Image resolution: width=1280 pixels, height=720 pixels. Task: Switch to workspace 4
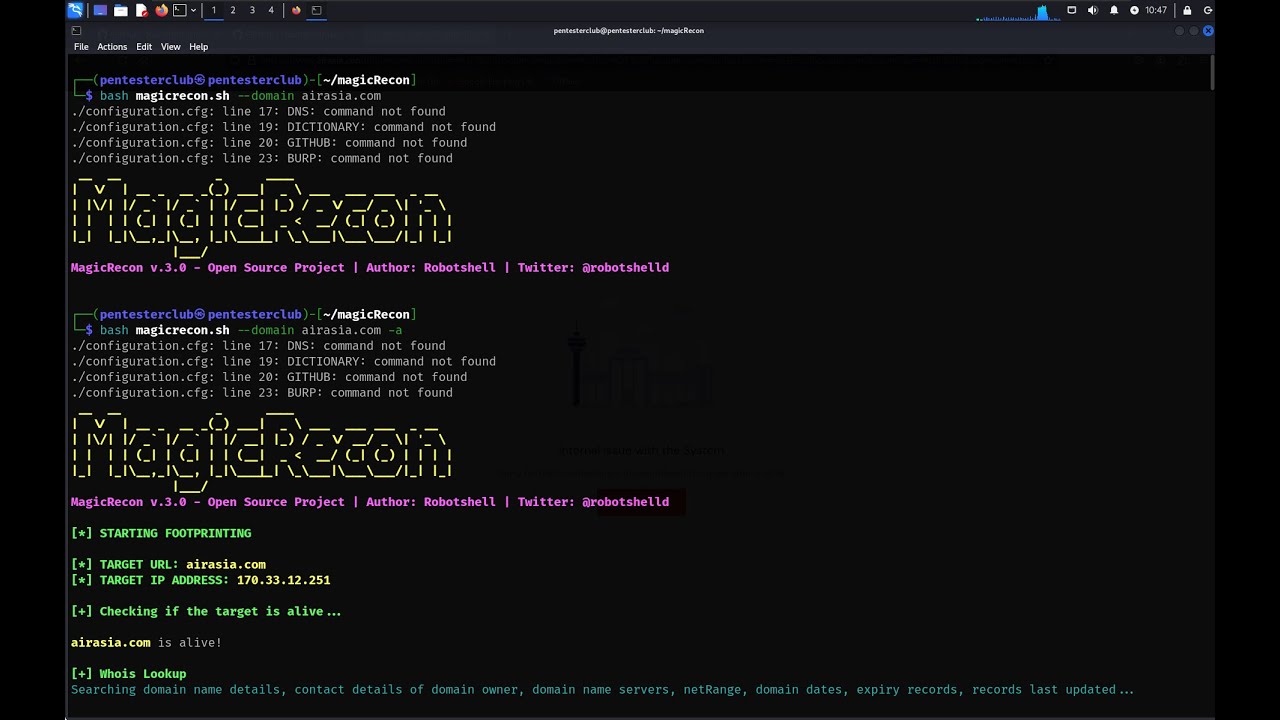coord(270,10)
